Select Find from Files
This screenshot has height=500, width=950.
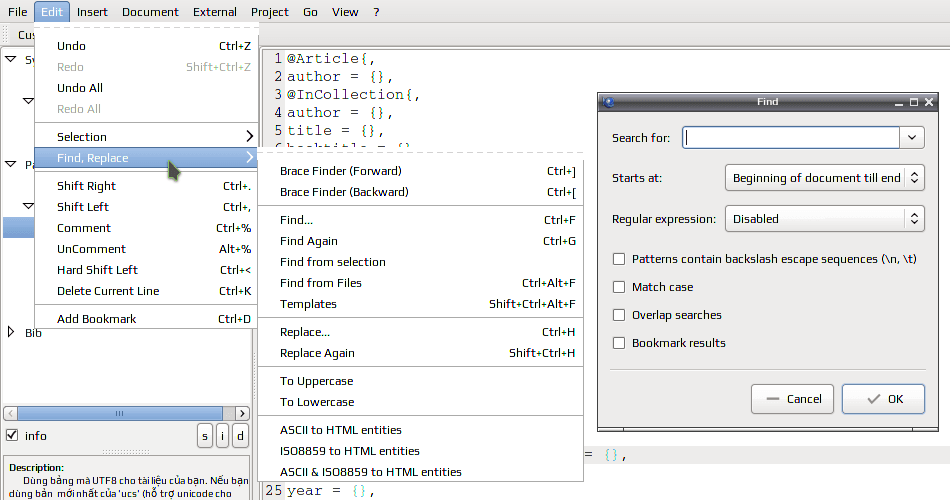420,283
